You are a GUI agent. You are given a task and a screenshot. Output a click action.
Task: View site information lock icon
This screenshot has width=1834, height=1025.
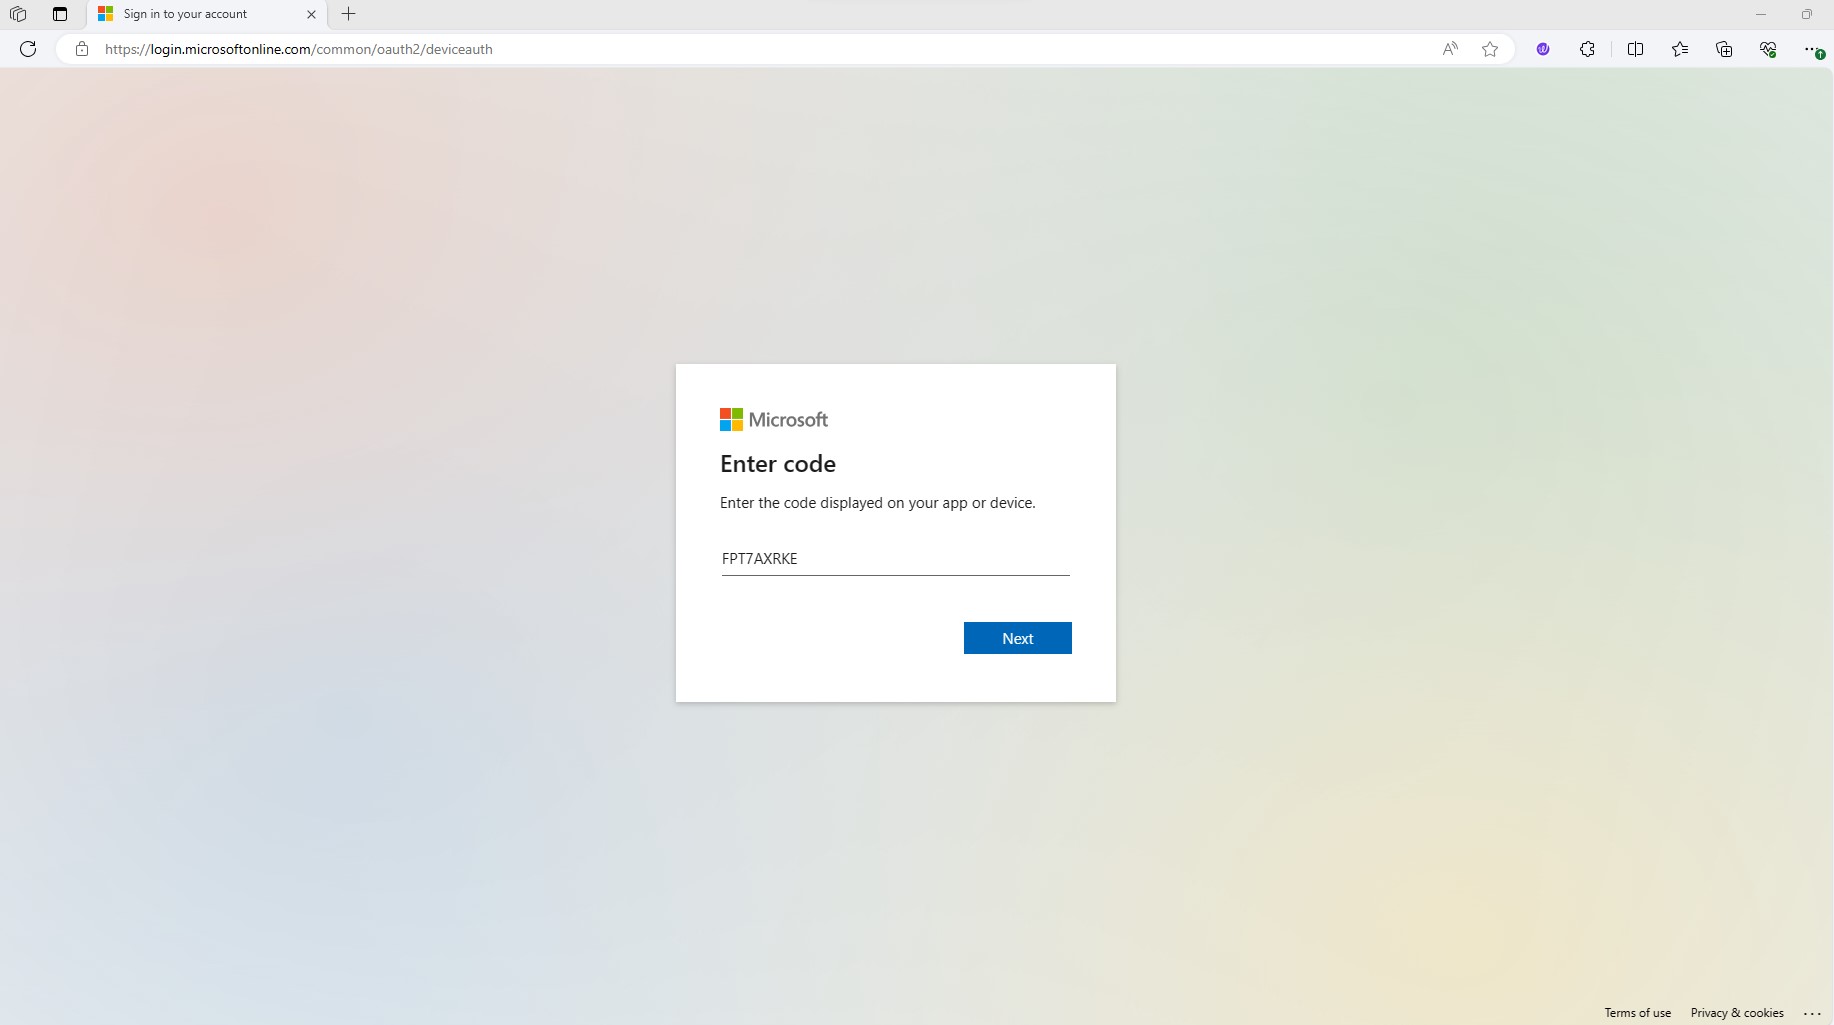click(x=82, y=49)
